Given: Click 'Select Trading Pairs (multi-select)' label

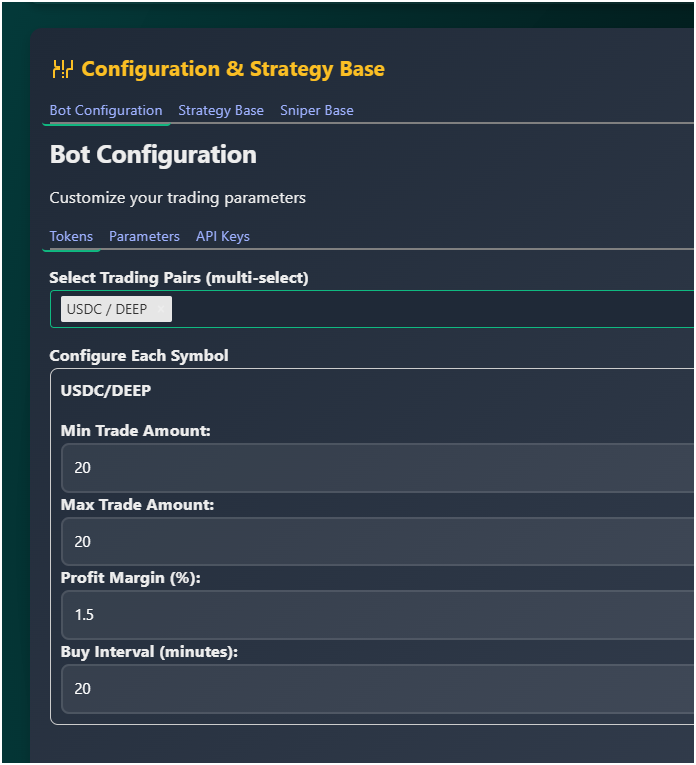Looking at the screenshot, I should [x=179, y=278].
